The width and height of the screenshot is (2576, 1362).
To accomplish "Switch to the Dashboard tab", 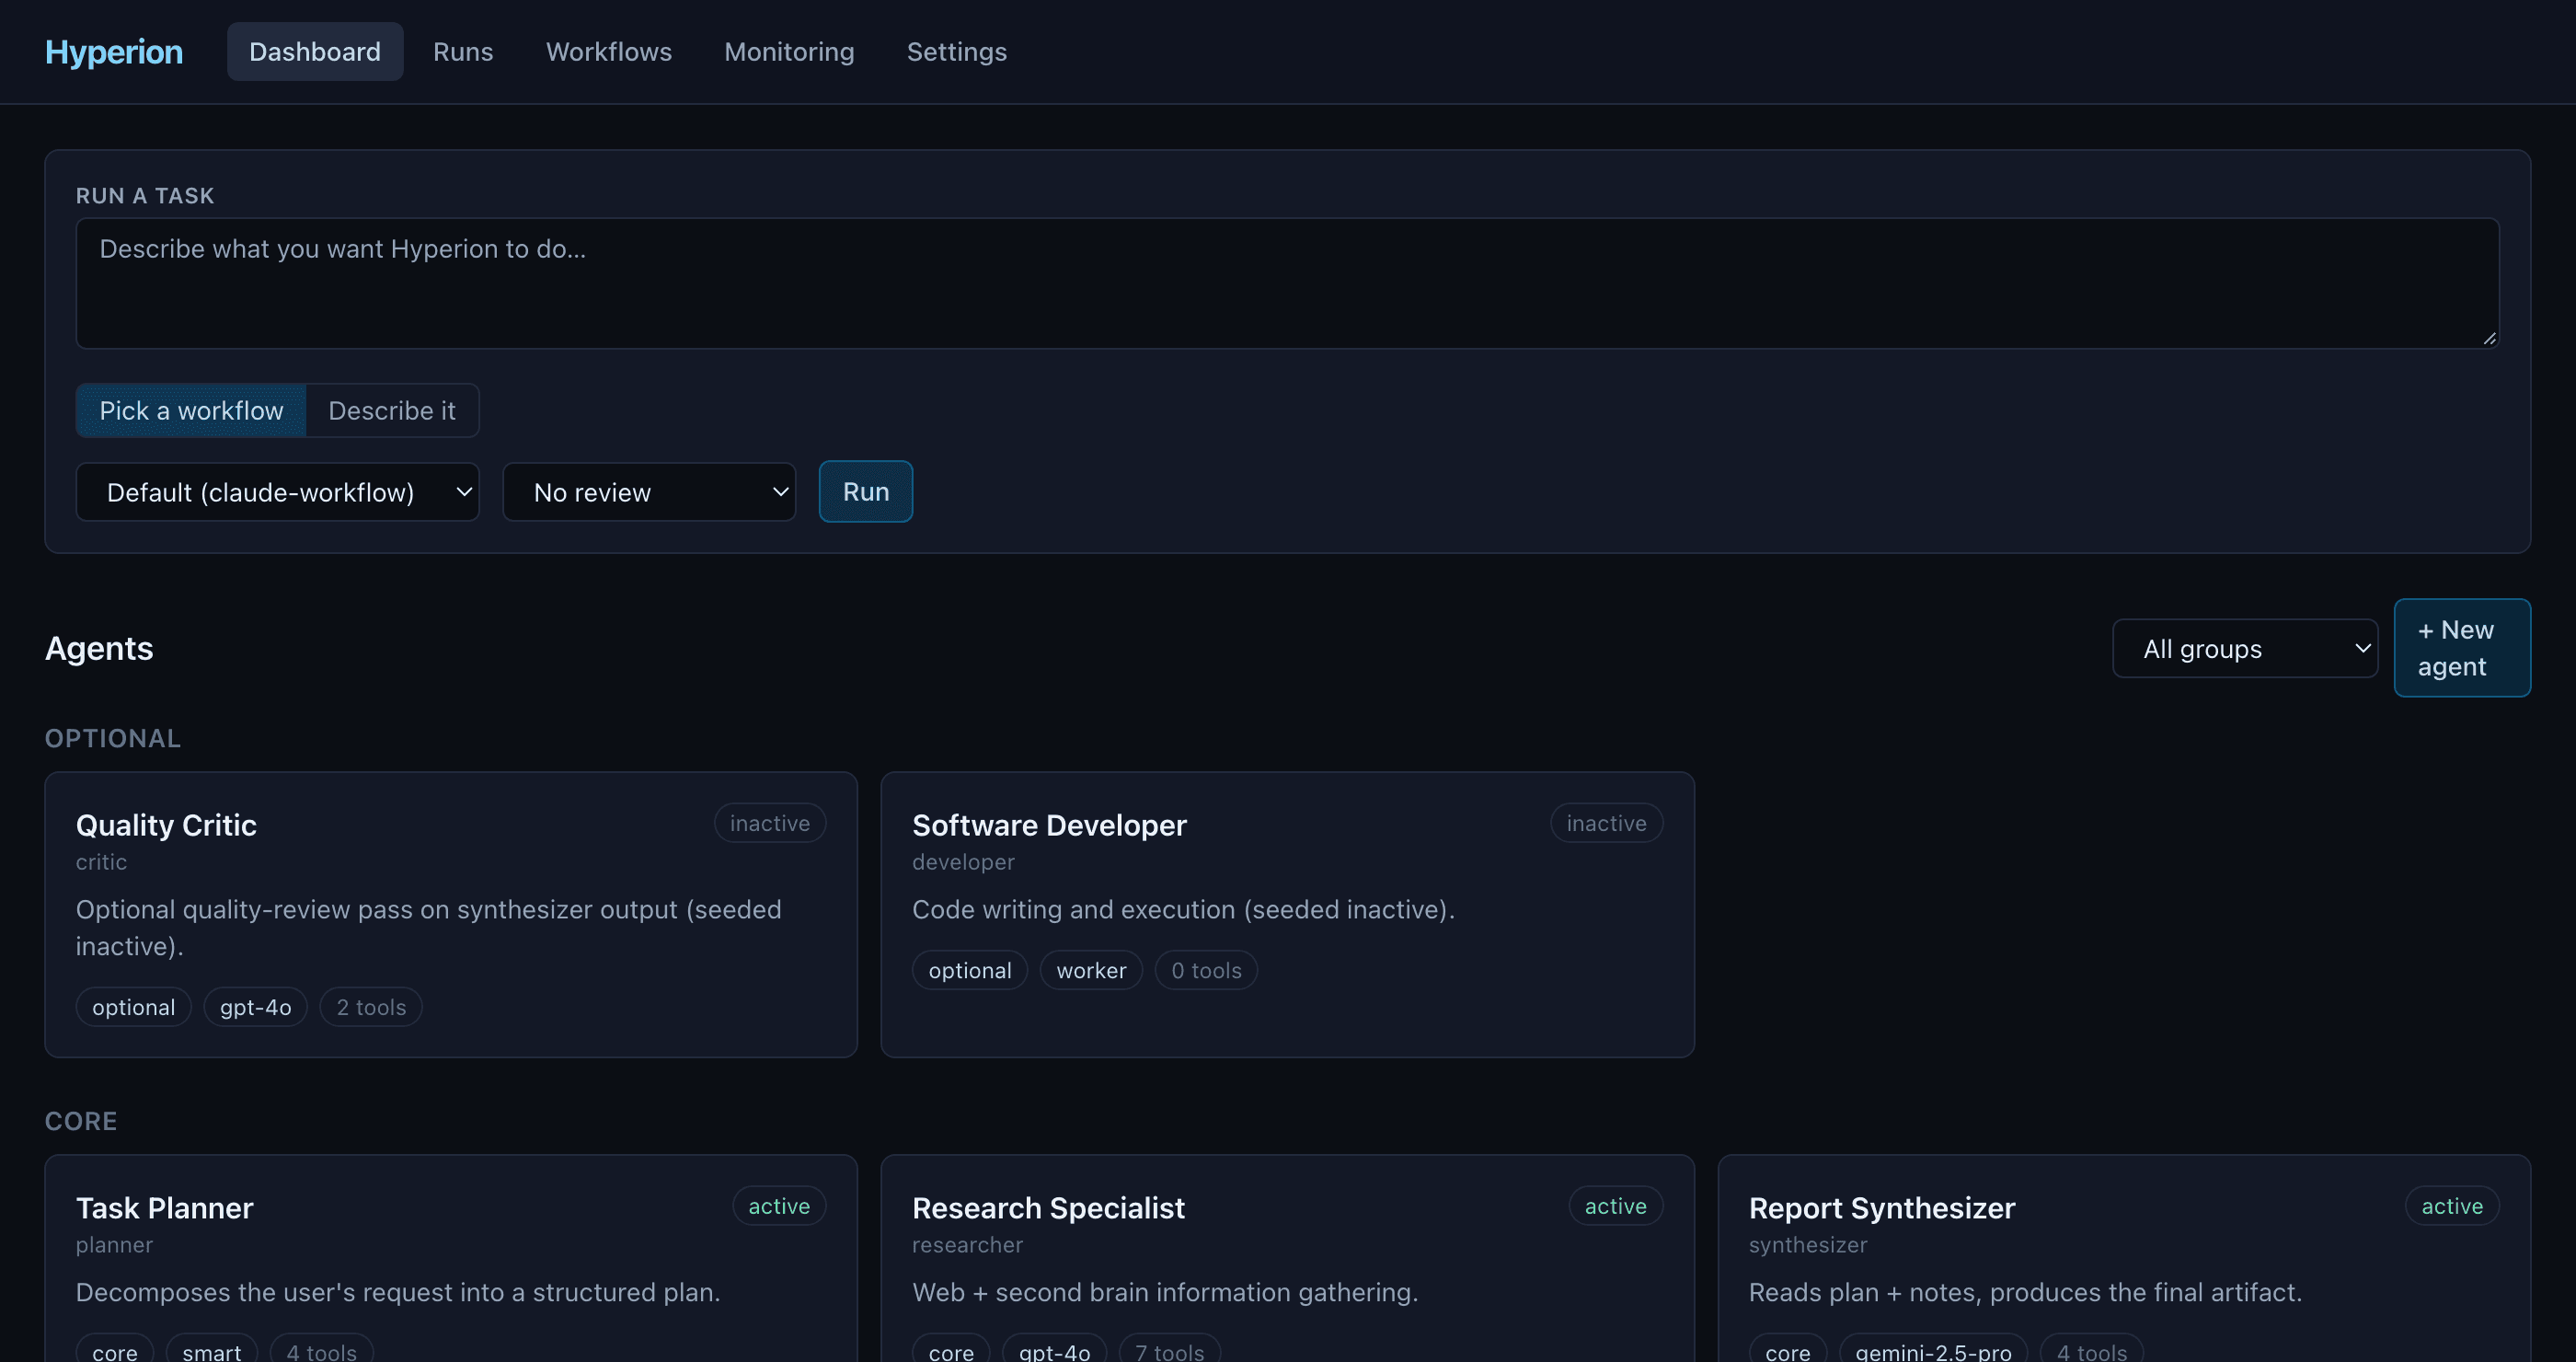I will pos(315,52).
